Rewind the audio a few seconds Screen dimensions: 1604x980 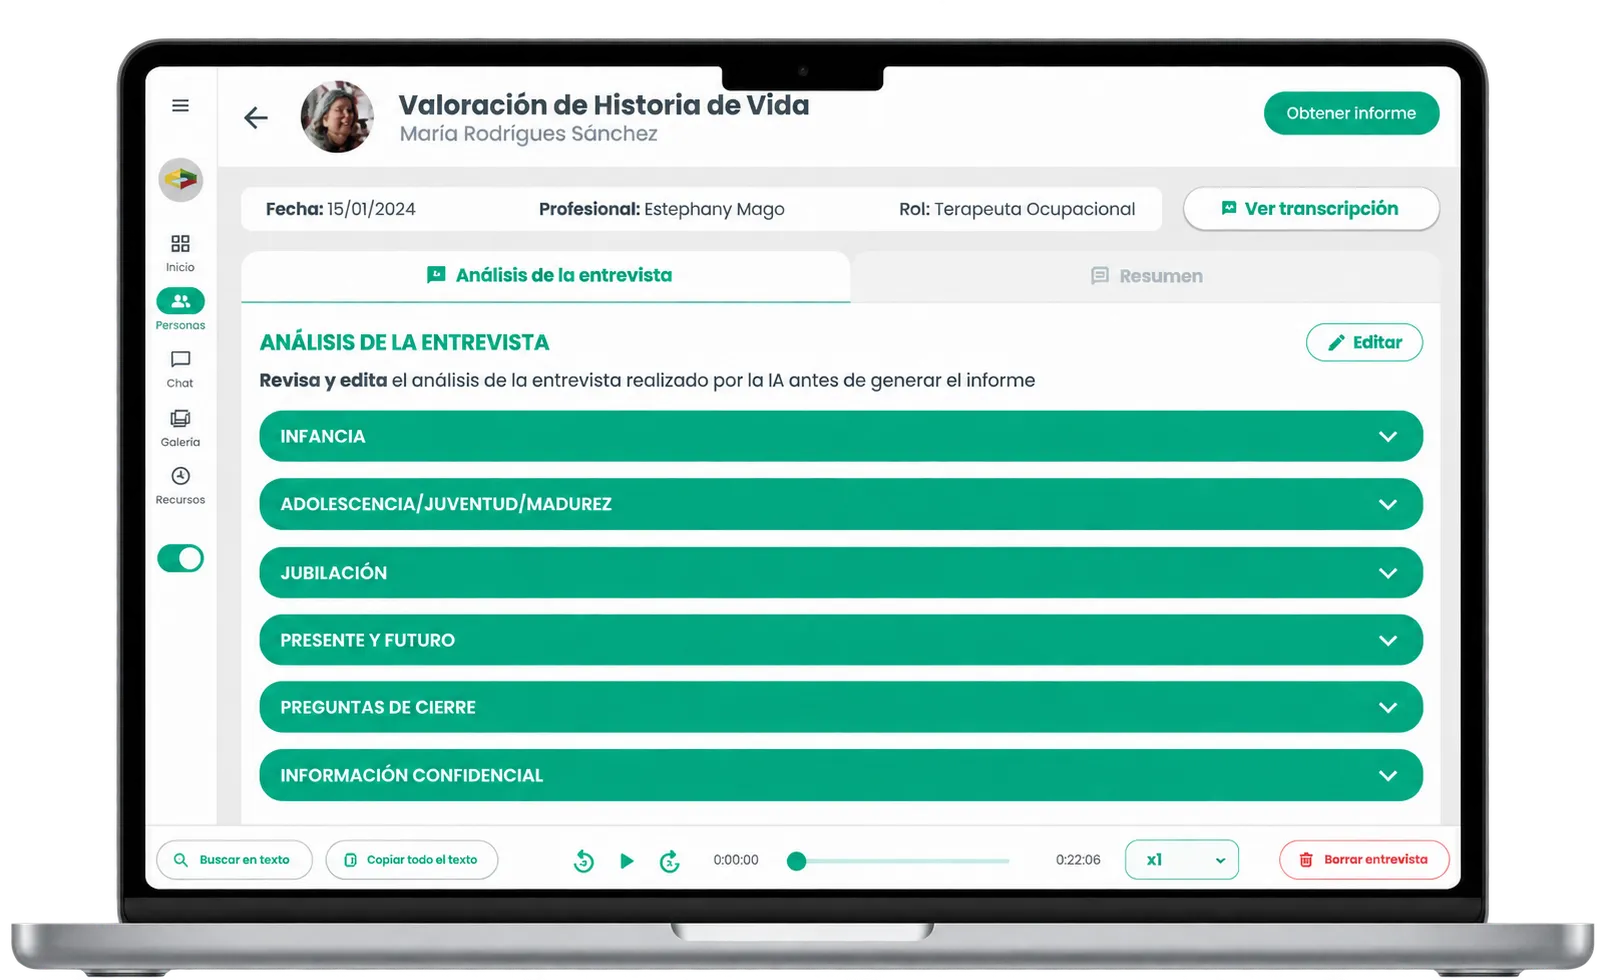point(584,861)
